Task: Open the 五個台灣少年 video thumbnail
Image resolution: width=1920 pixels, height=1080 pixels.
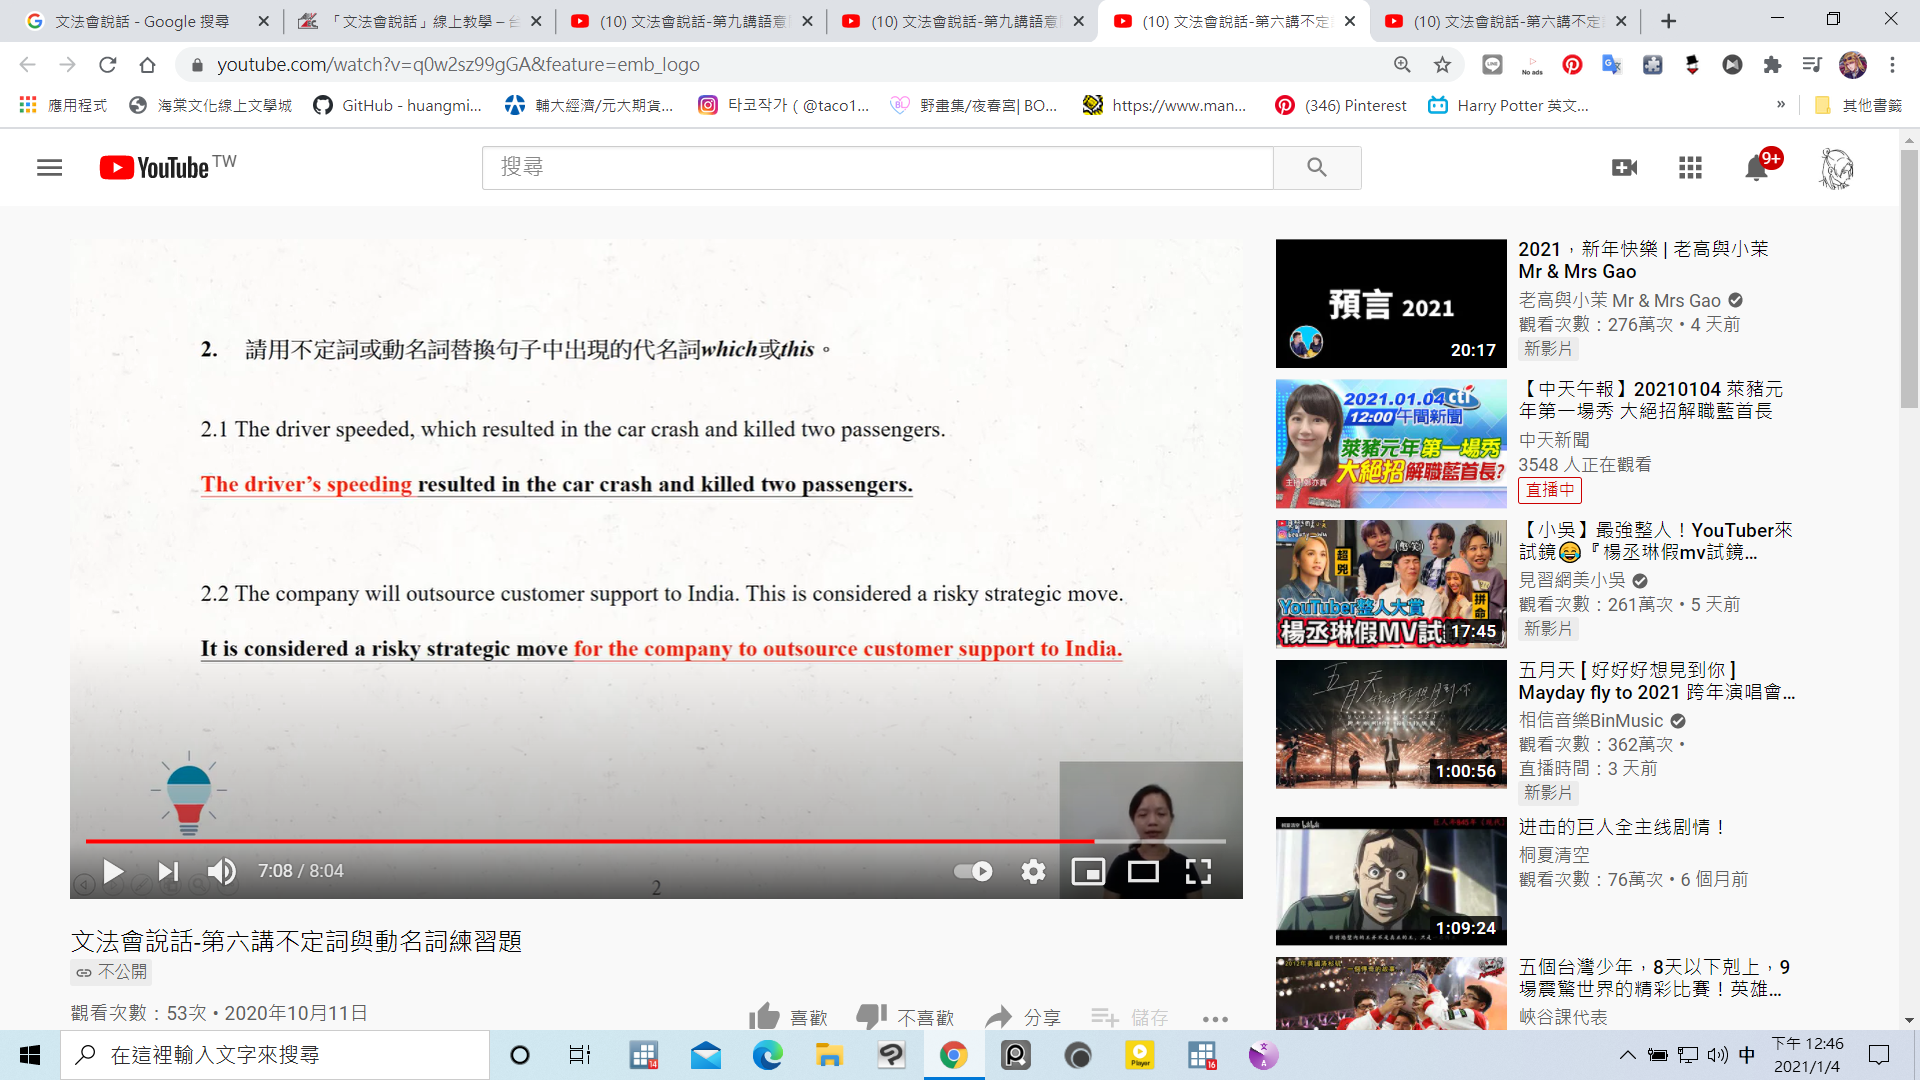Action: click(x=1391, y=993)
